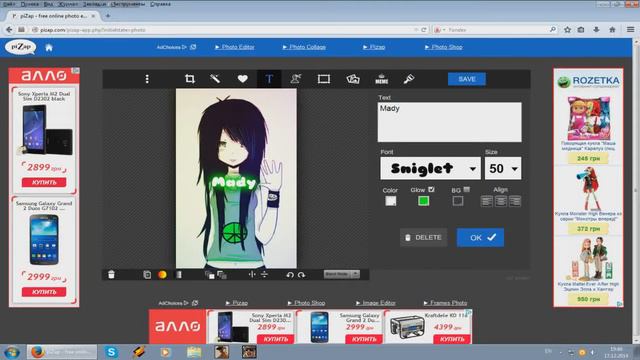The height and width of the screenshot is (360, 640).
Task: Toggle the Glow checkbox
Action: coord(431,190)
